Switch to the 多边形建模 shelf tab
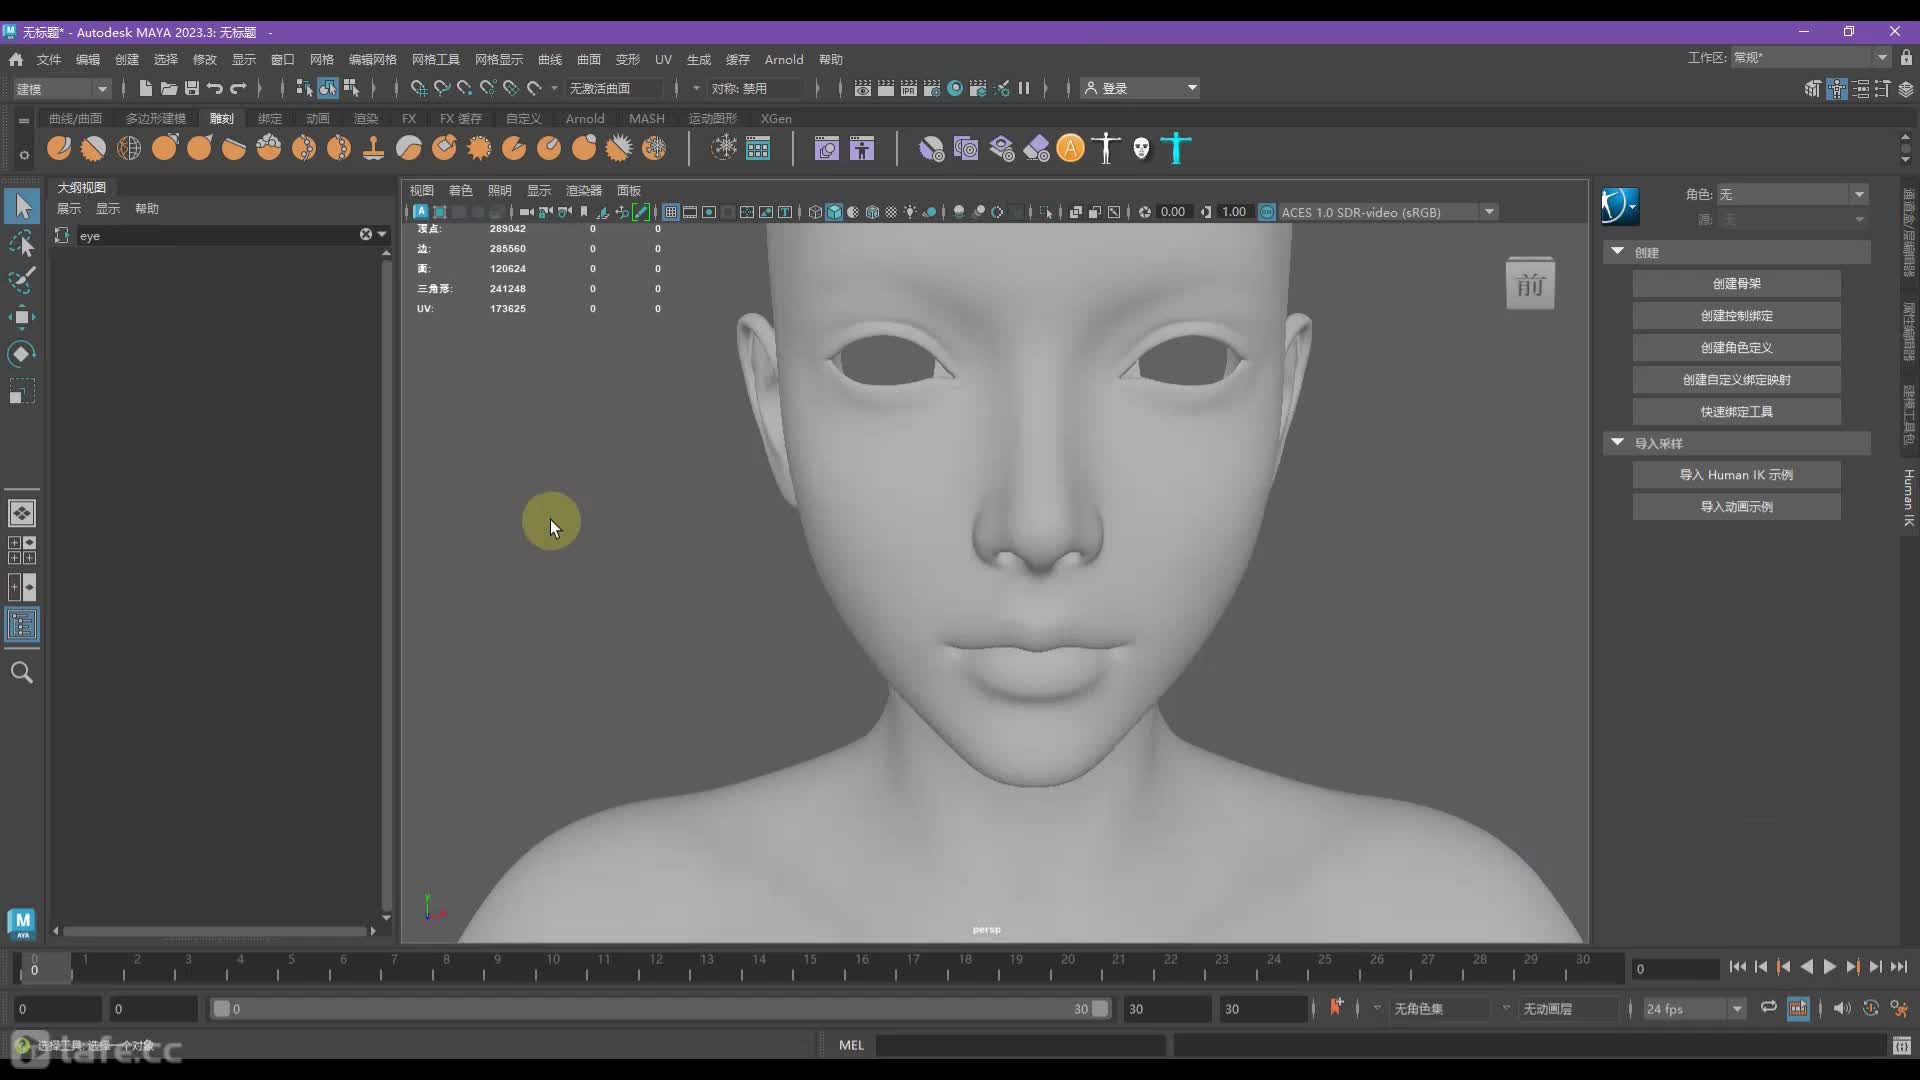The image size is (1920, 1080). 155,118
